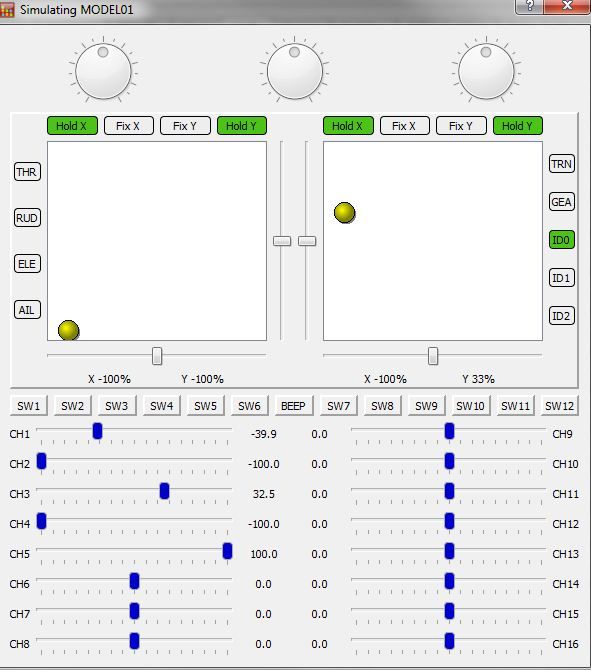Click the help question mark button
The image size is (591, 670).
(x=529, y=6)
